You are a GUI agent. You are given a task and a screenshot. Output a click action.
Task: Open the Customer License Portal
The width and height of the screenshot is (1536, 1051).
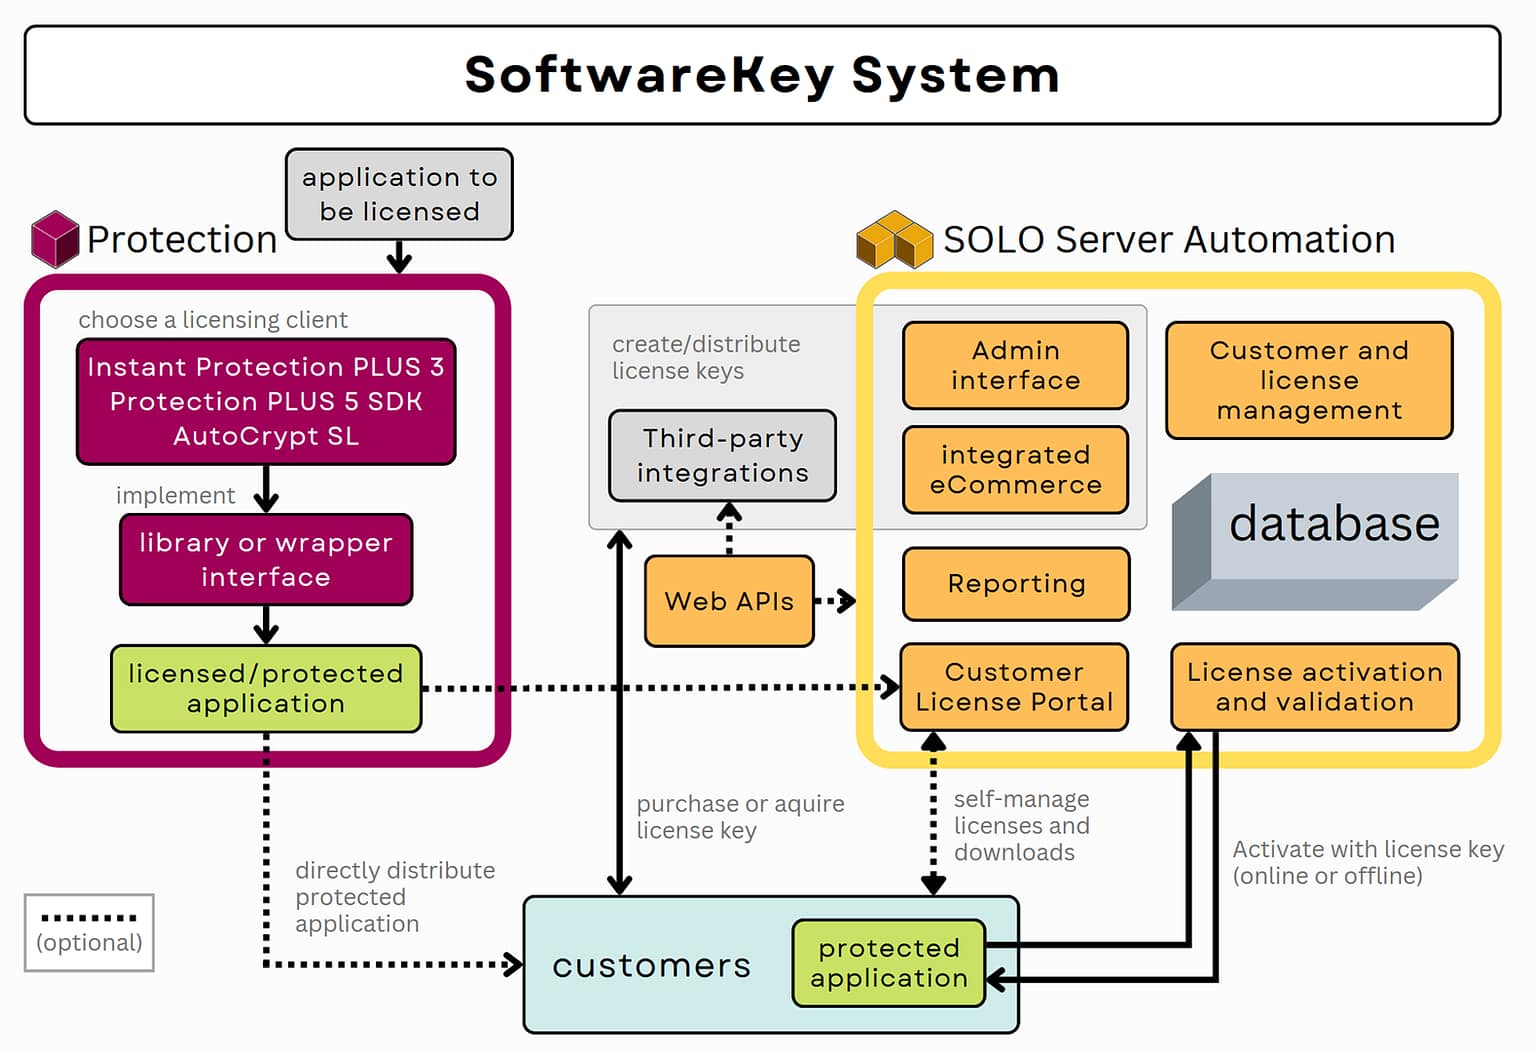tap(1013, 687)
